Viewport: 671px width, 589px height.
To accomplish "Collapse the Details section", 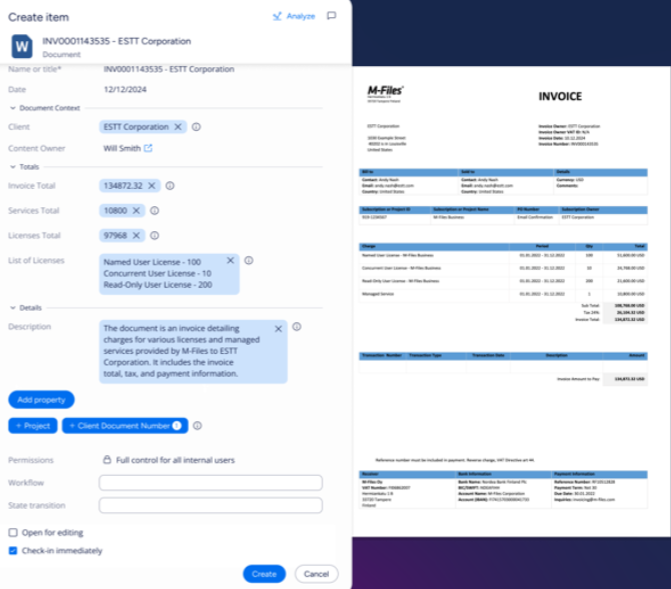I will pyautogui.click(x=13, y=308).
